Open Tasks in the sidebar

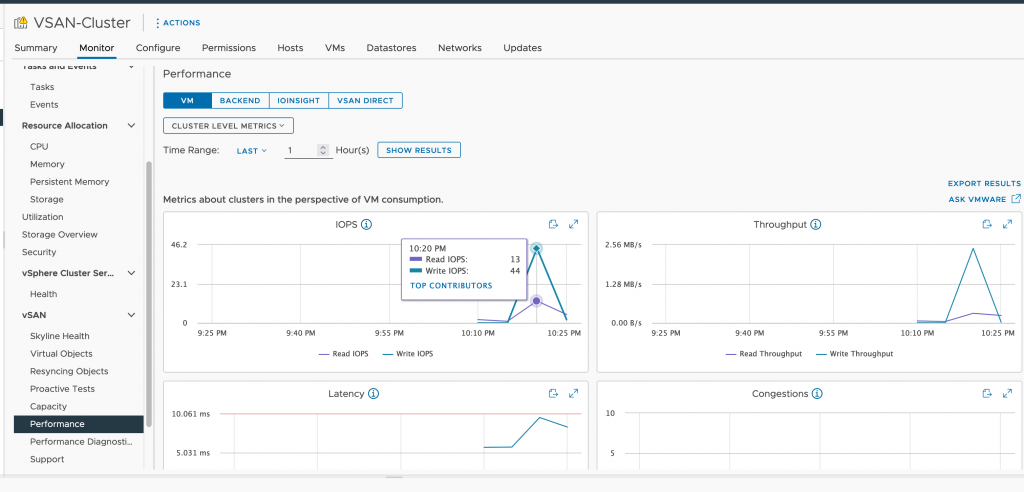42,87
